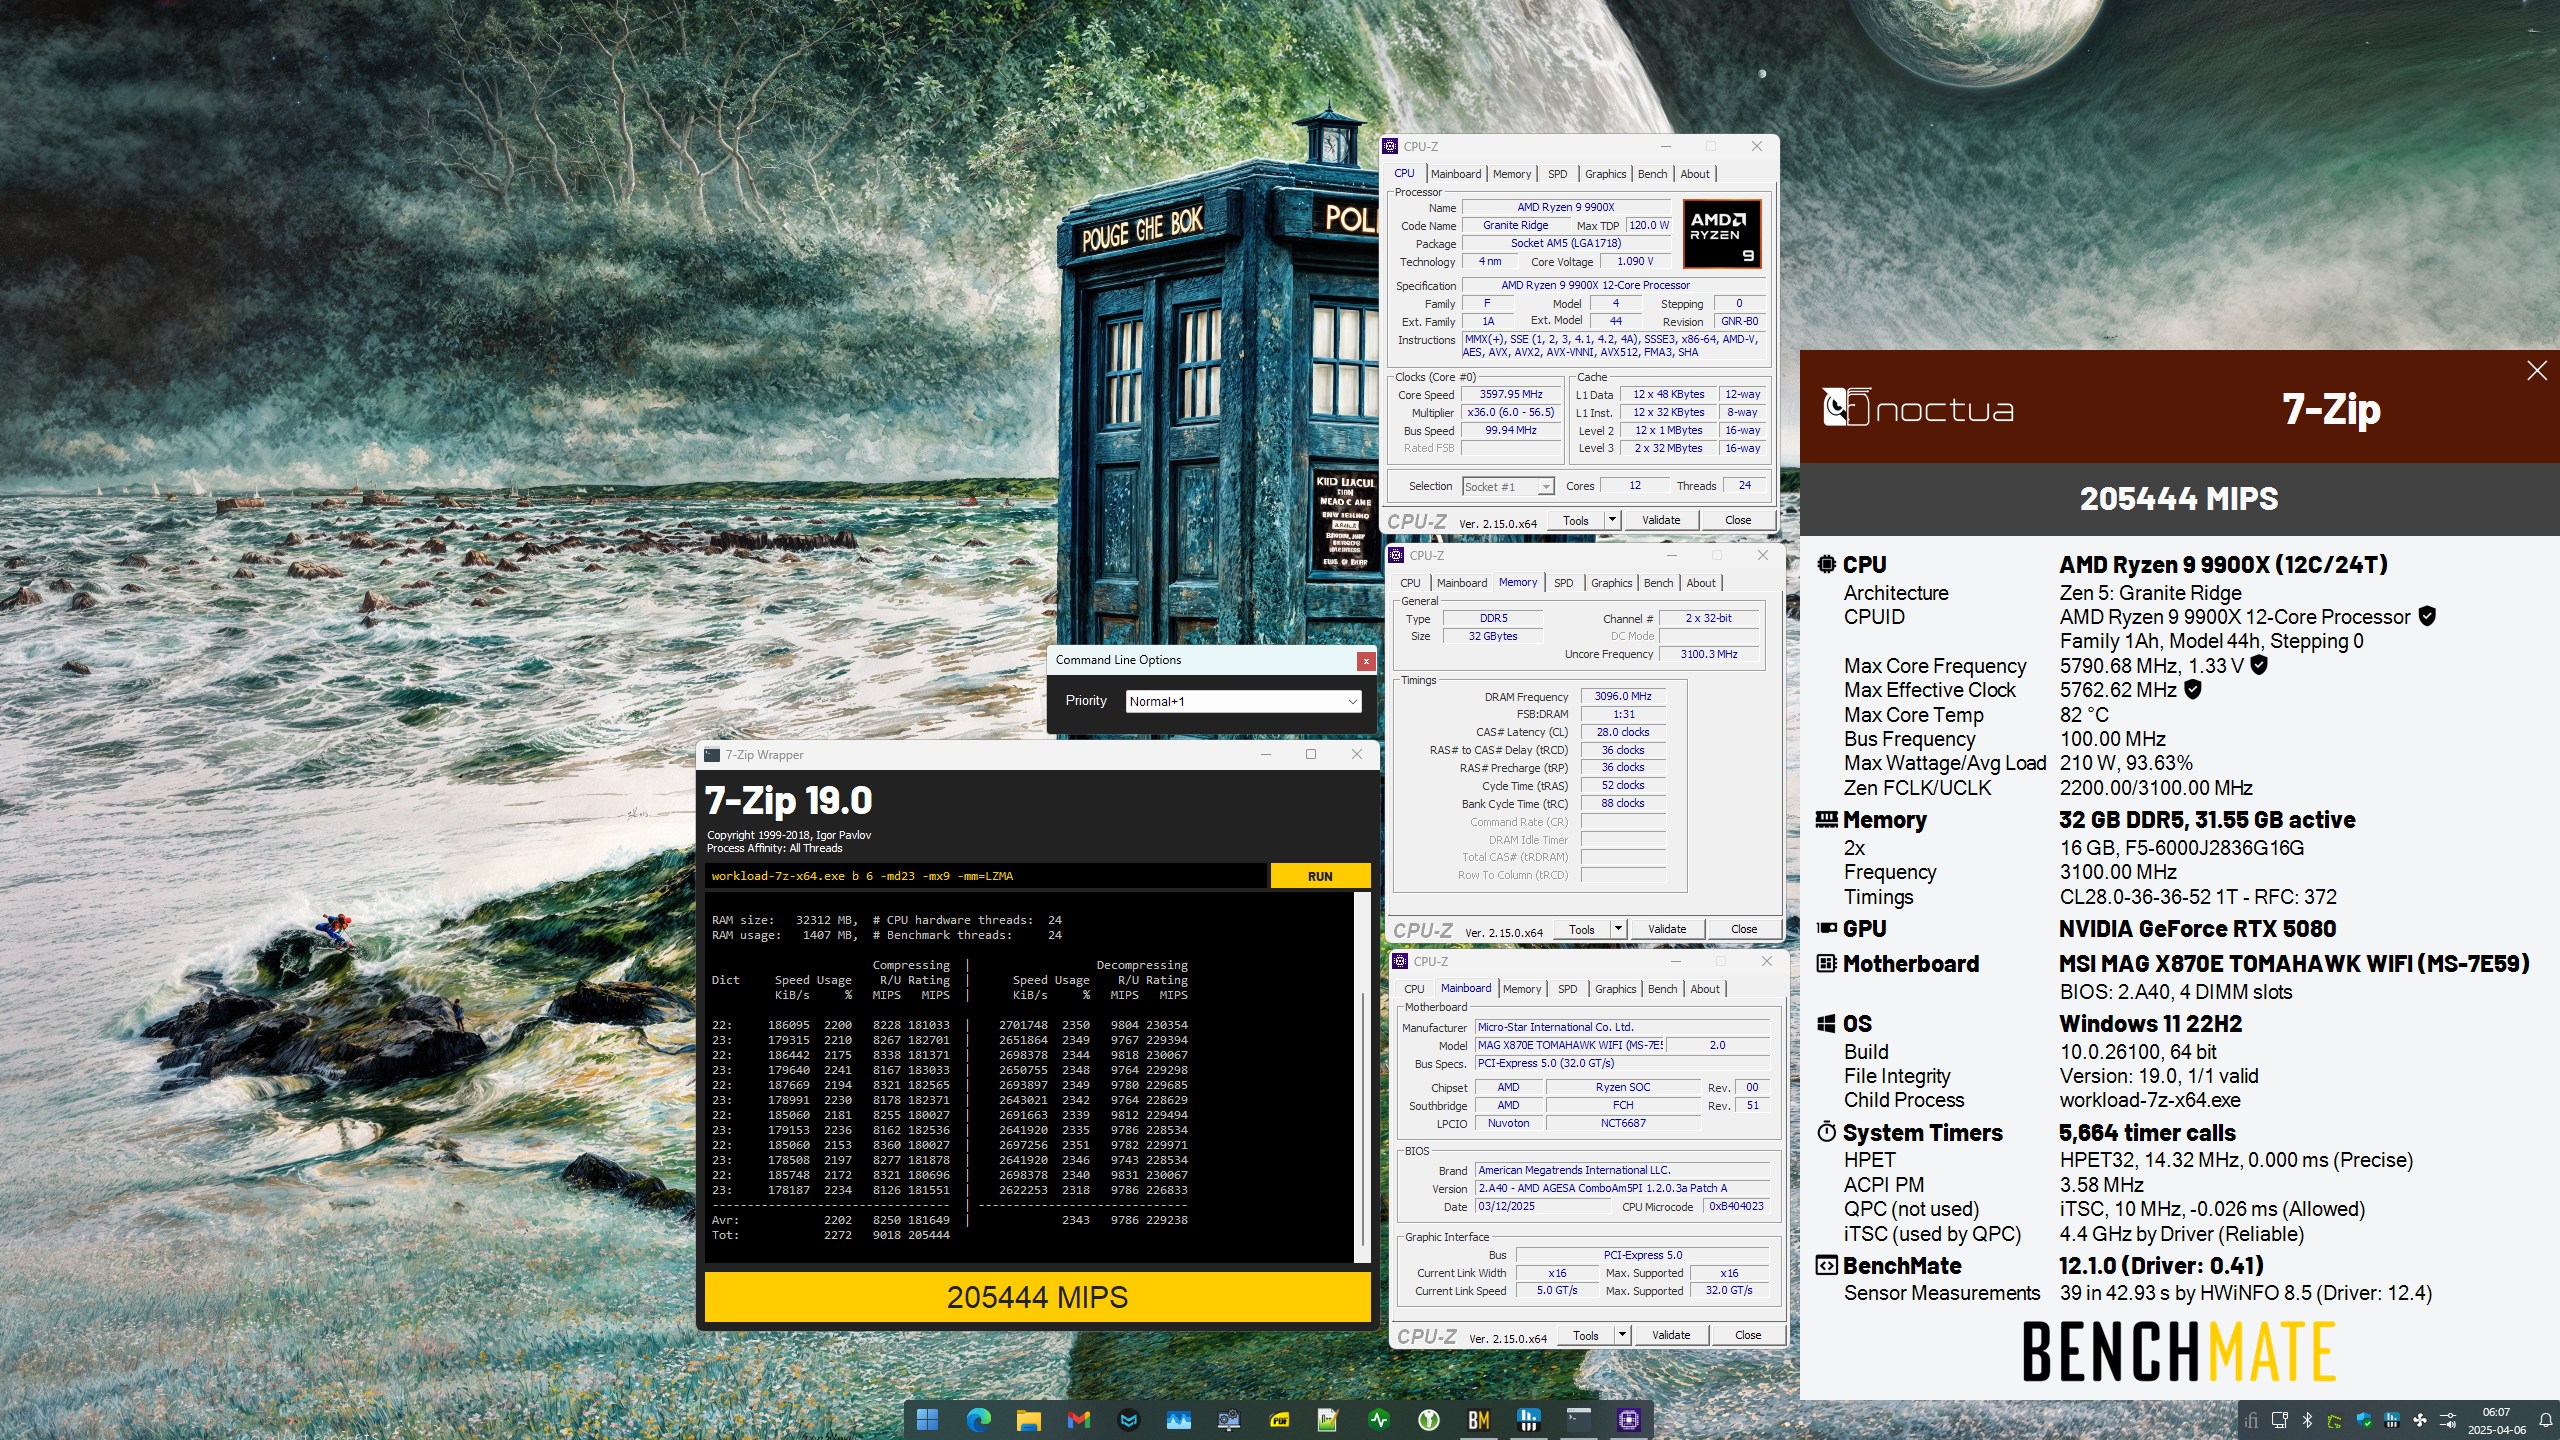2560x1440 pixels.
Task: Open the green pulse monitor taskbar icon
Action: click(x=1378, y=1419)
